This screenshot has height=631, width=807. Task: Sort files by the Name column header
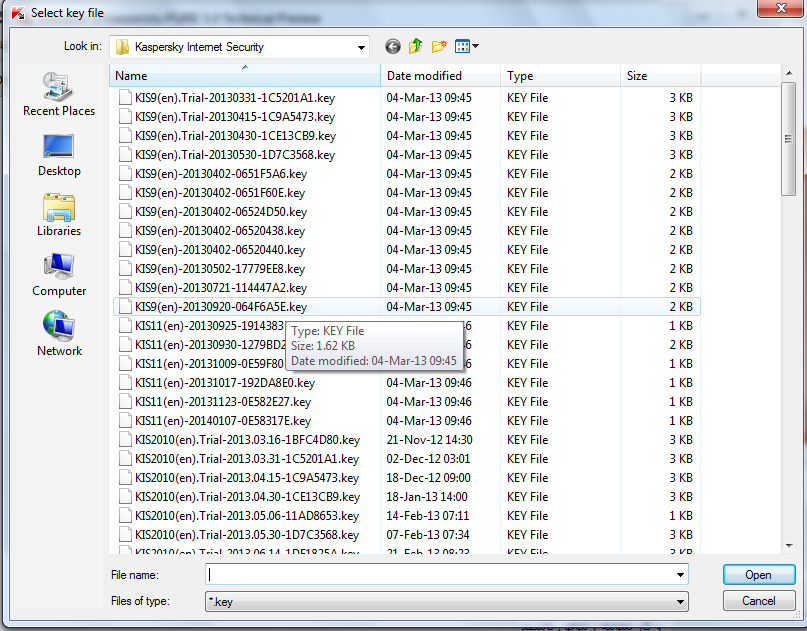pos(245,76)
